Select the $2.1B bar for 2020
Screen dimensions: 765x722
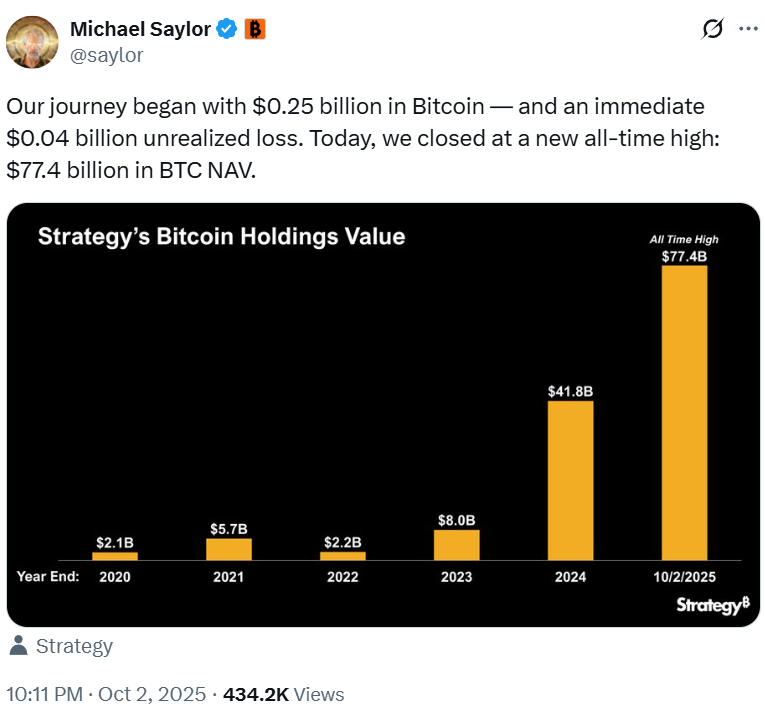point(115,555)
